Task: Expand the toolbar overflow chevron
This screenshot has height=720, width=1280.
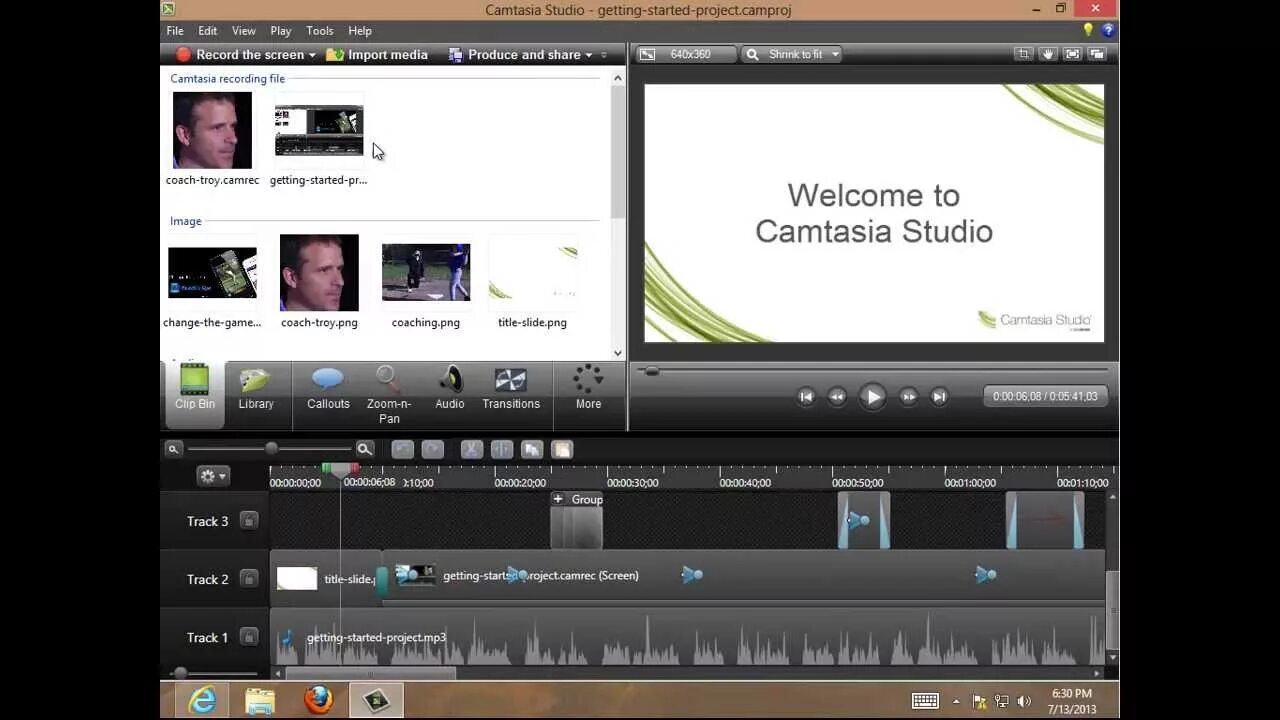Action: [x=603, y=55]
